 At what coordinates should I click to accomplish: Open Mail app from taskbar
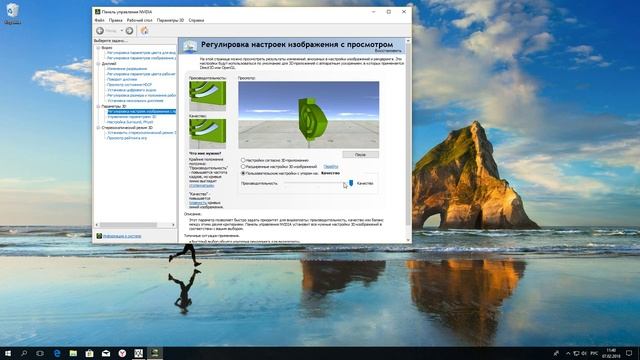[x=106, y=353]
